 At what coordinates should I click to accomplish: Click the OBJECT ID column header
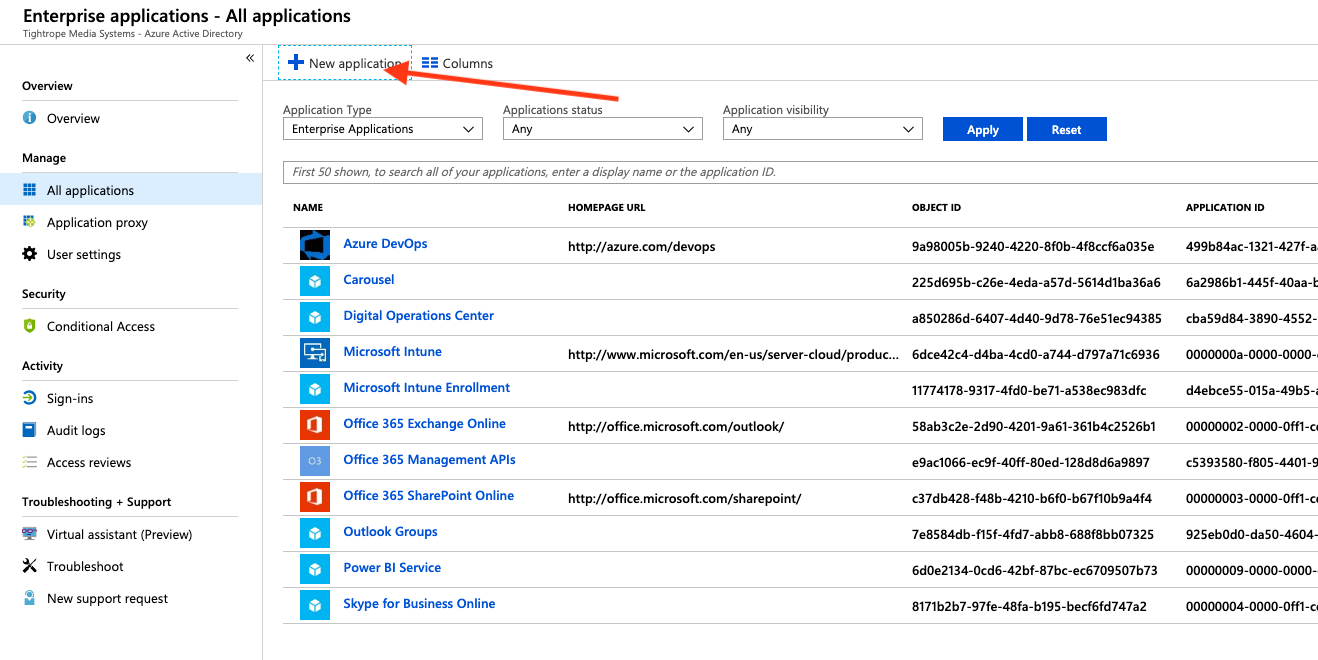[936, 208]
